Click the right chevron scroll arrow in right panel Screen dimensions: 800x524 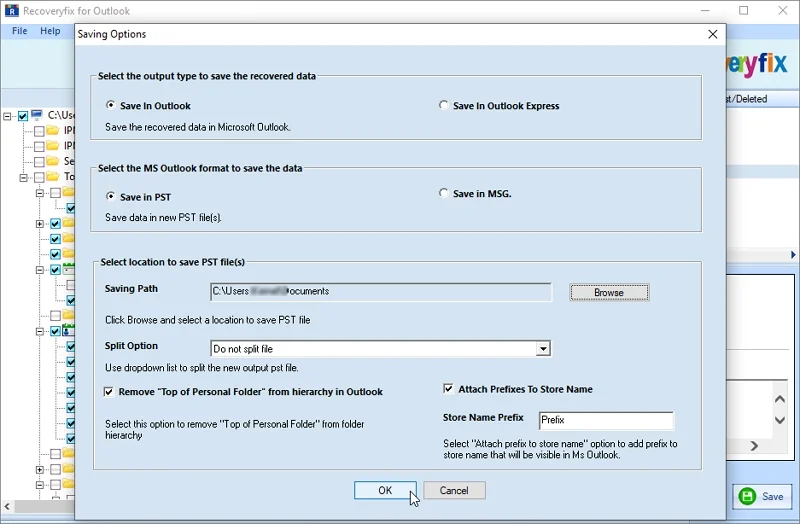[754, 446]
